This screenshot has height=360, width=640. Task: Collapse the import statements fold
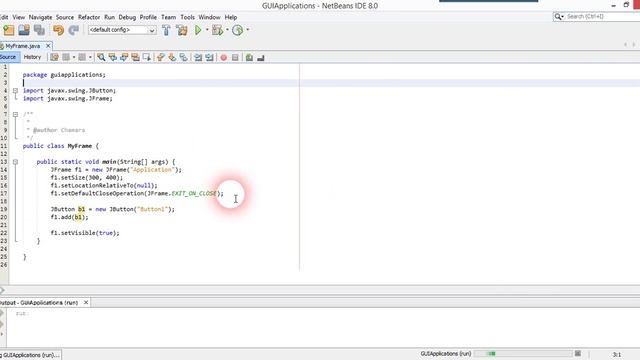click(x=16, y=91)
